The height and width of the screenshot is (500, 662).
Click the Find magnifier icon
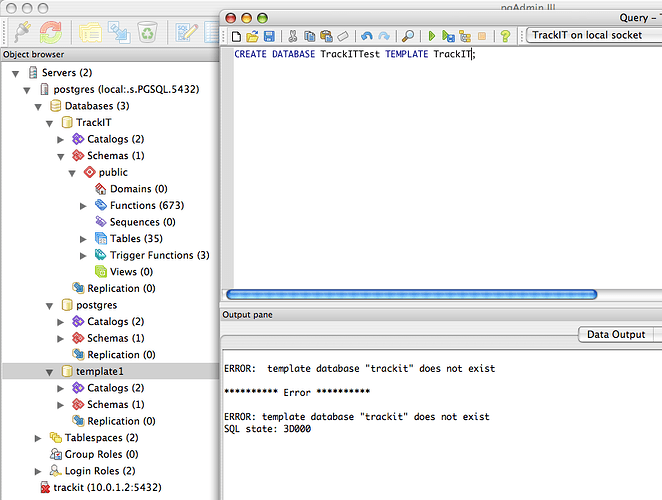pos(408,36)
